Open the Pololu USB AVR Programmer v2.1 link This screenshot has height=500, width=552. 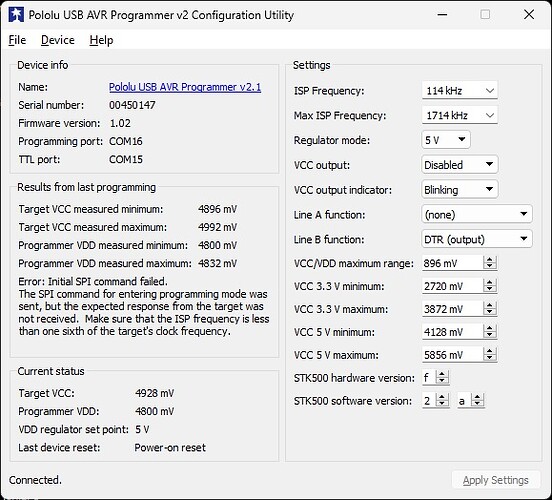point(185,87)
